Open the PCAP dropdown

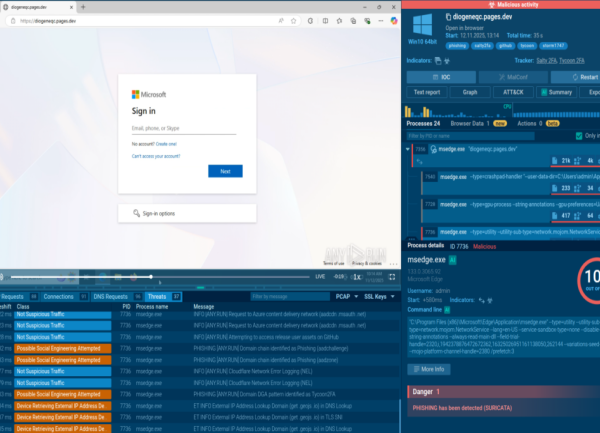tap(347, 296)
